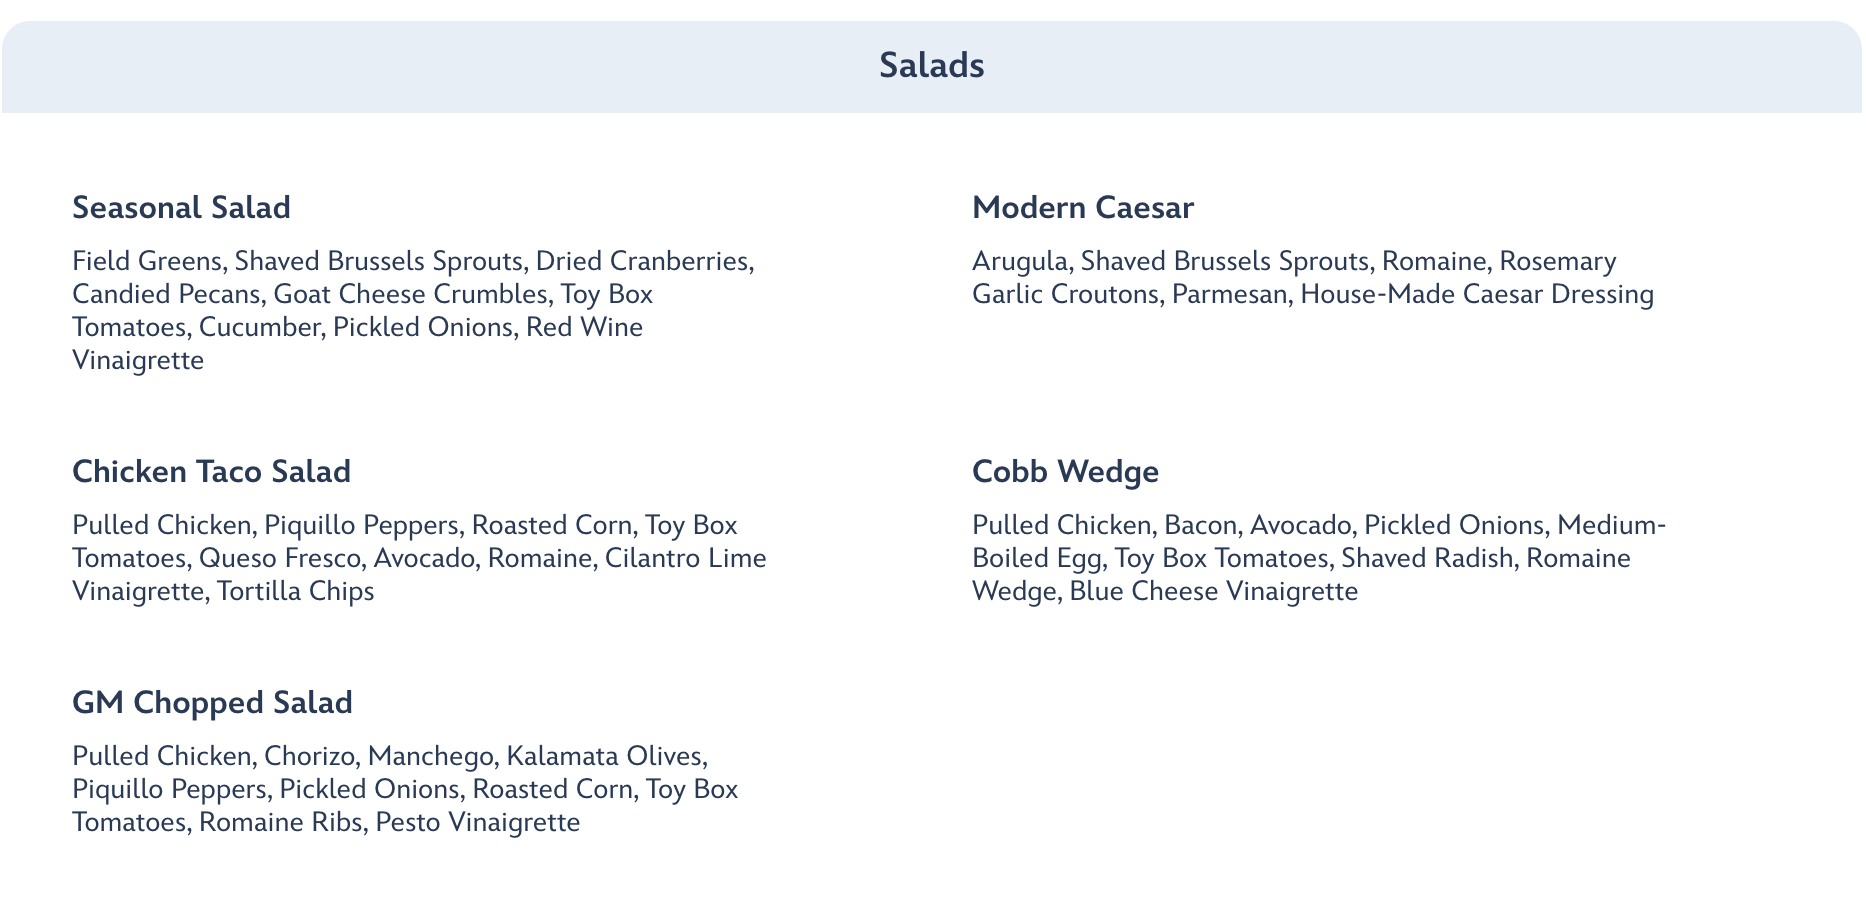Click the Kalamata Olives text
The height and width of the screenshot is (916, 1866).
(x=605, y=756)
